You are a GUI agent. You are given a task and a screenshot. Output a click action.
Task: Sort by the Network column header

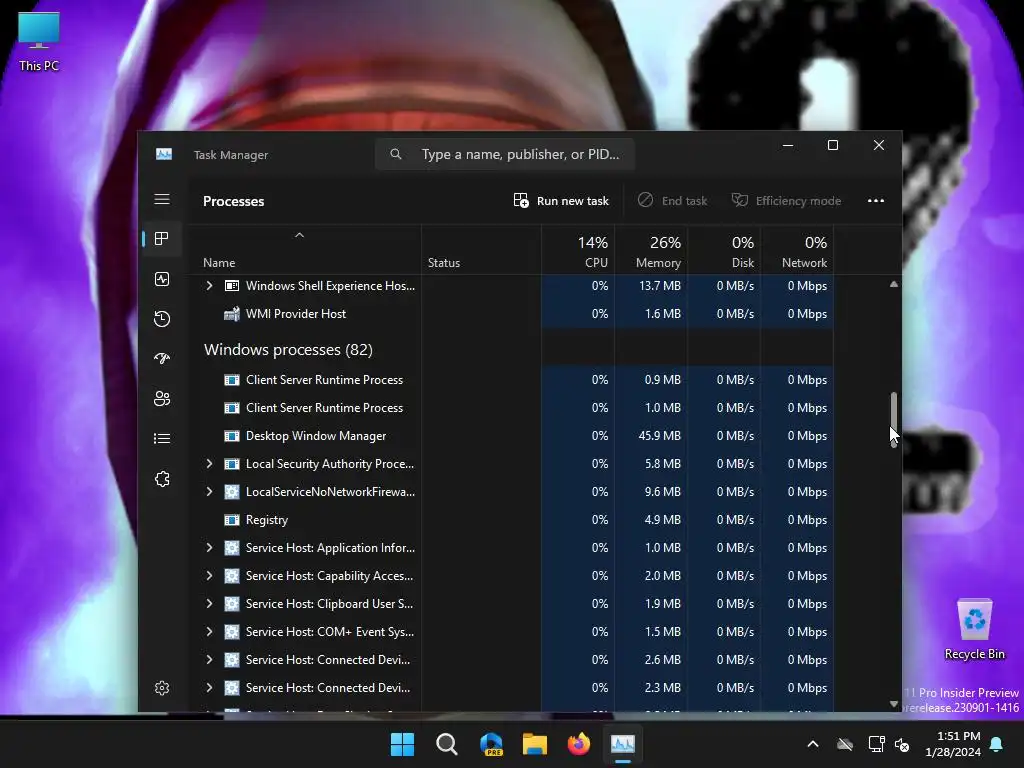coord(797,250)
